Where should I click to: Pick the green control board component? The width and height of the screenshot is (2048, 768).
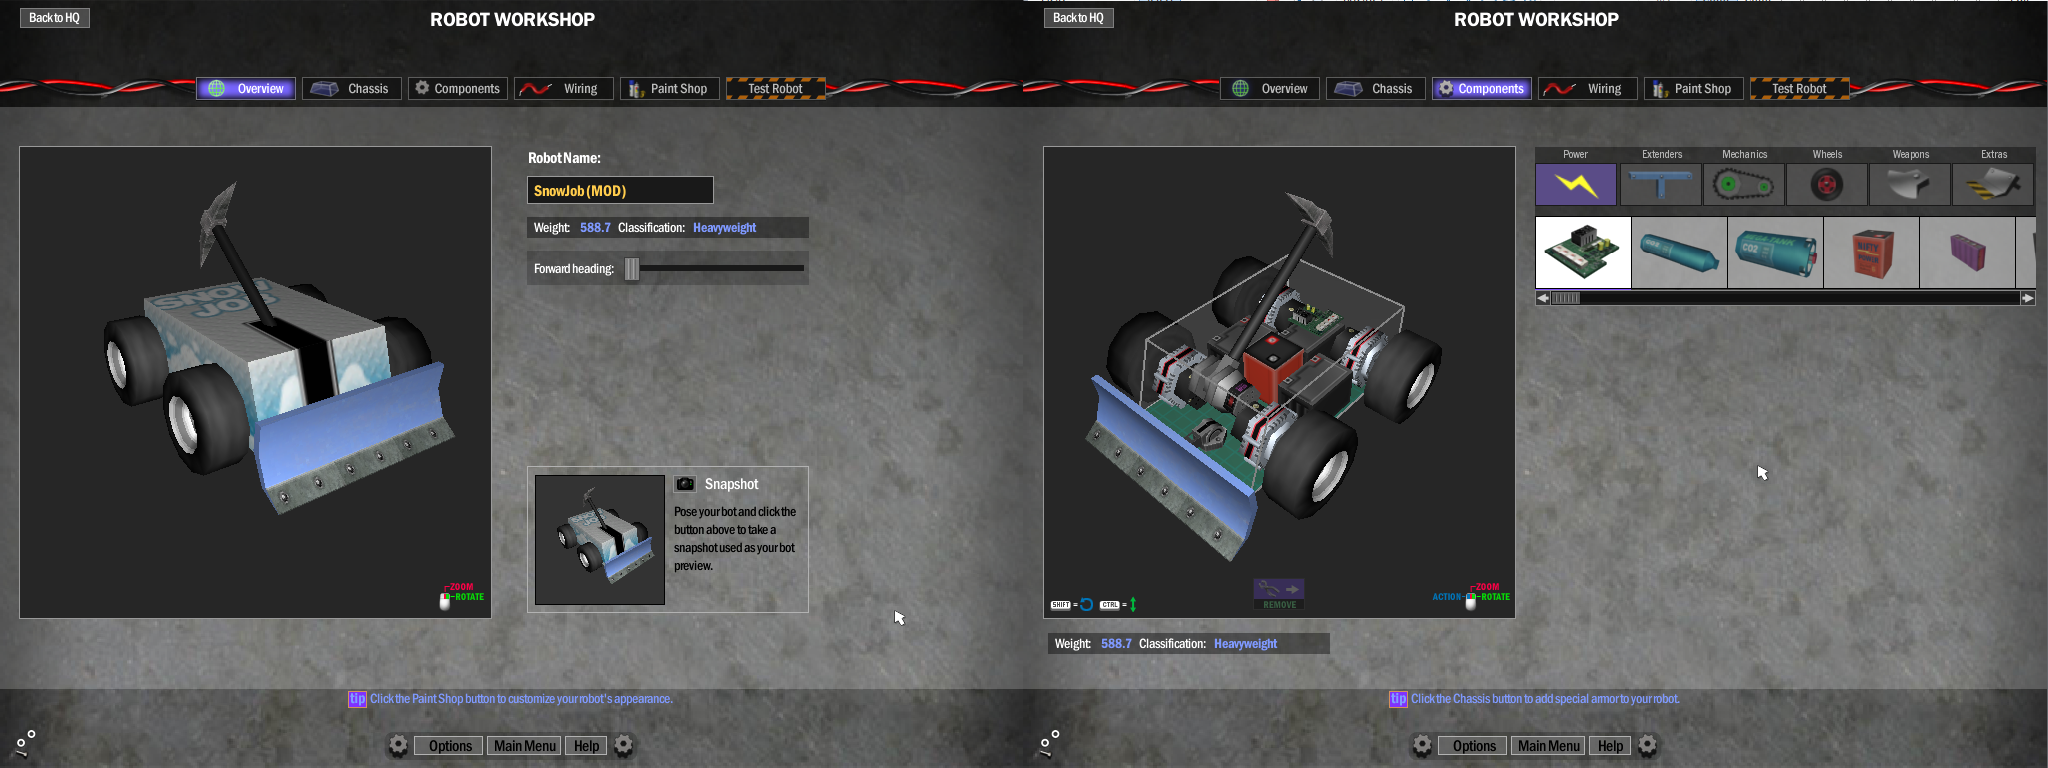[1583, 252]
